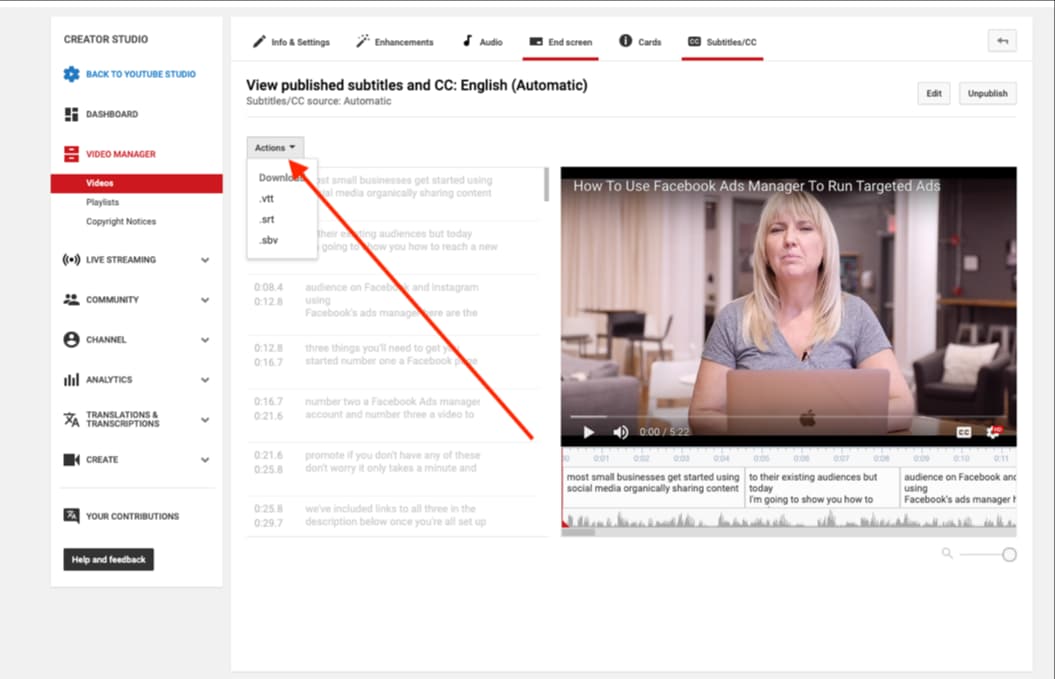Open the Actions dropdown
Screen dimensions: 1055x679
coord(275,147)
